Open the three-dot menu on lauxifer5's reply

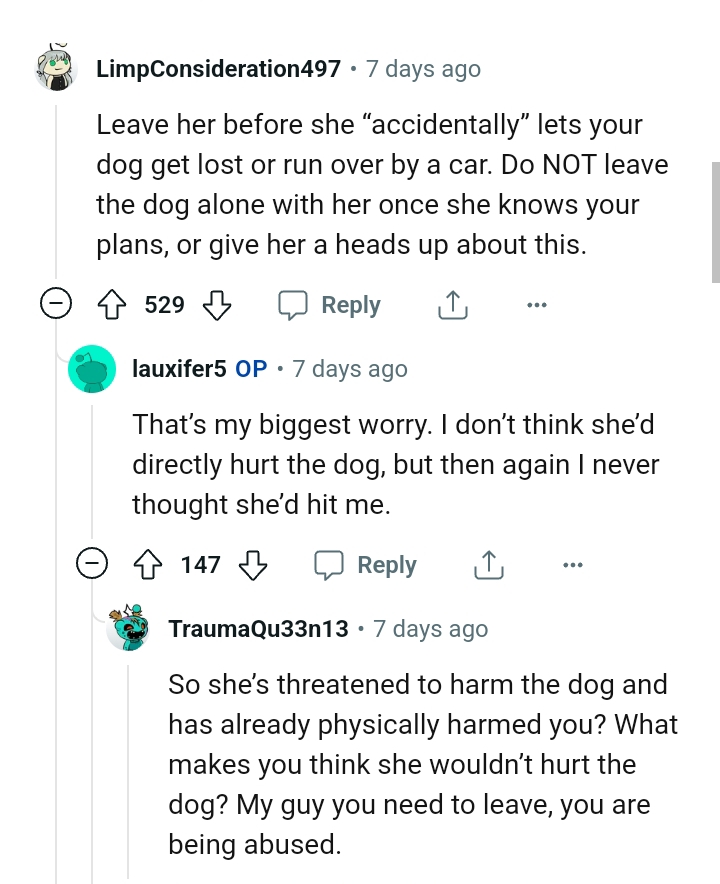coord(573,564)
